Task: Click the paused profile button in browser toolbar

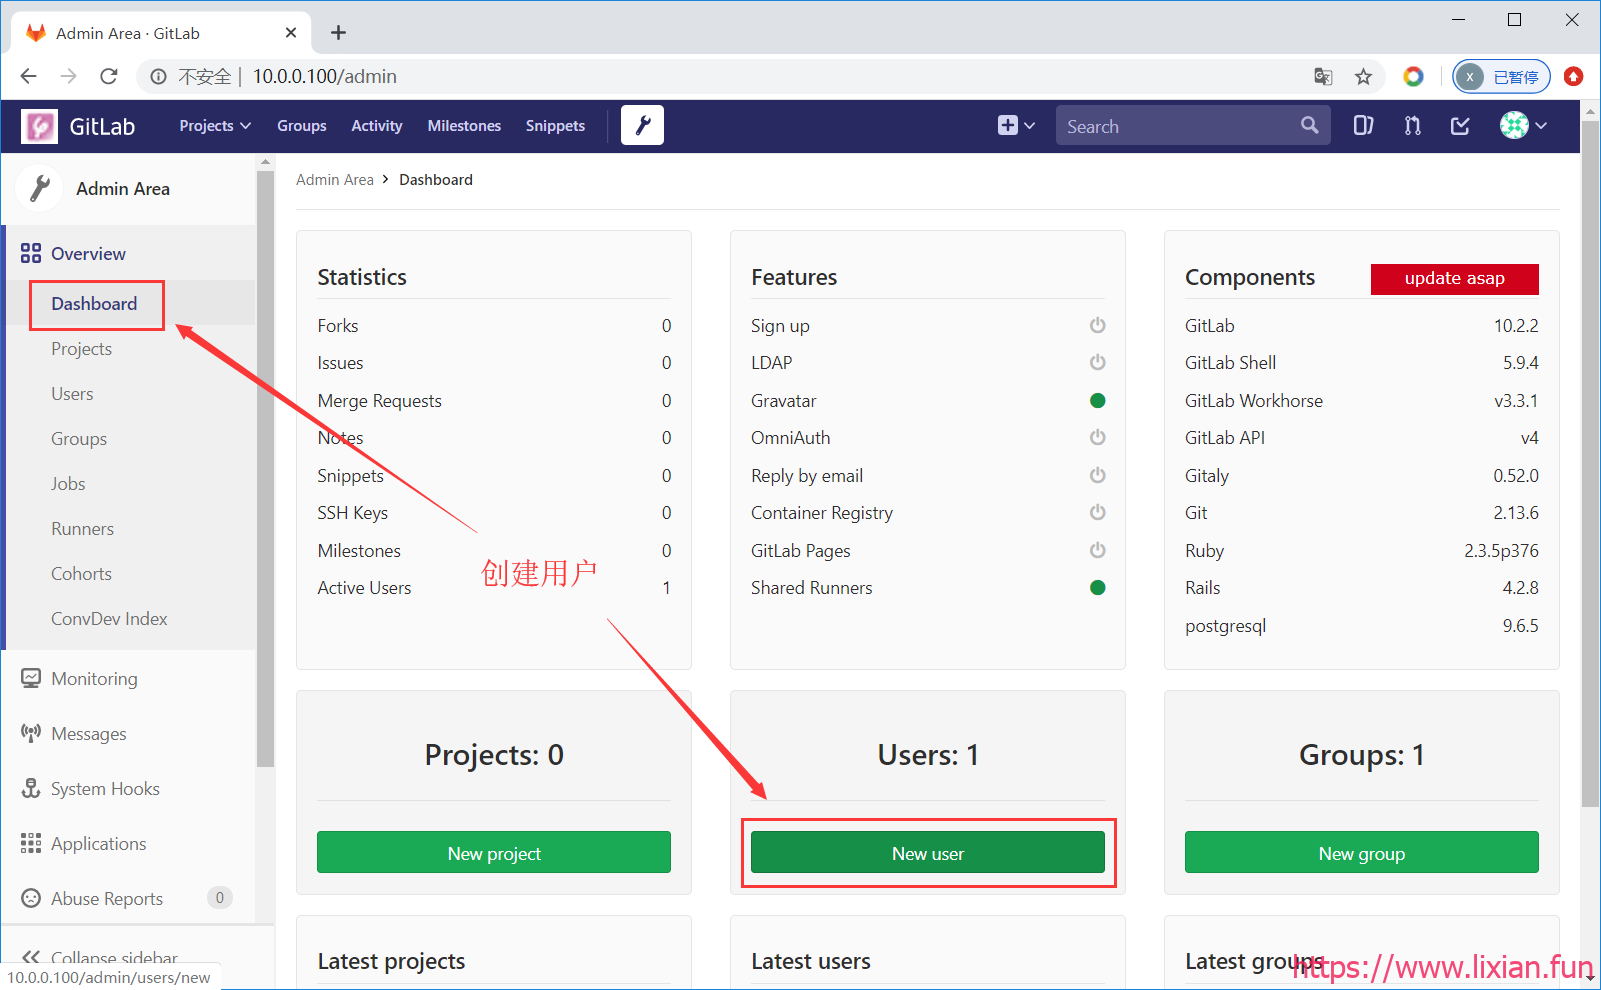Action: pyautogui.click(x=1501, y=77)
